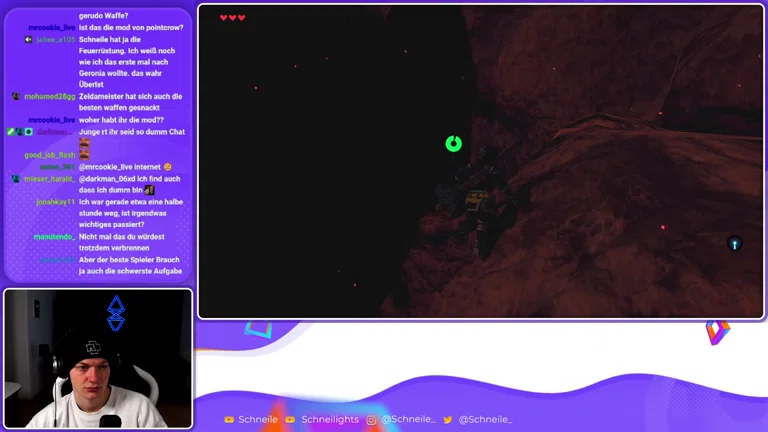The image size is (768, 432).
Task: Select username good_job_flash in chat
Action: coord(50,156)
